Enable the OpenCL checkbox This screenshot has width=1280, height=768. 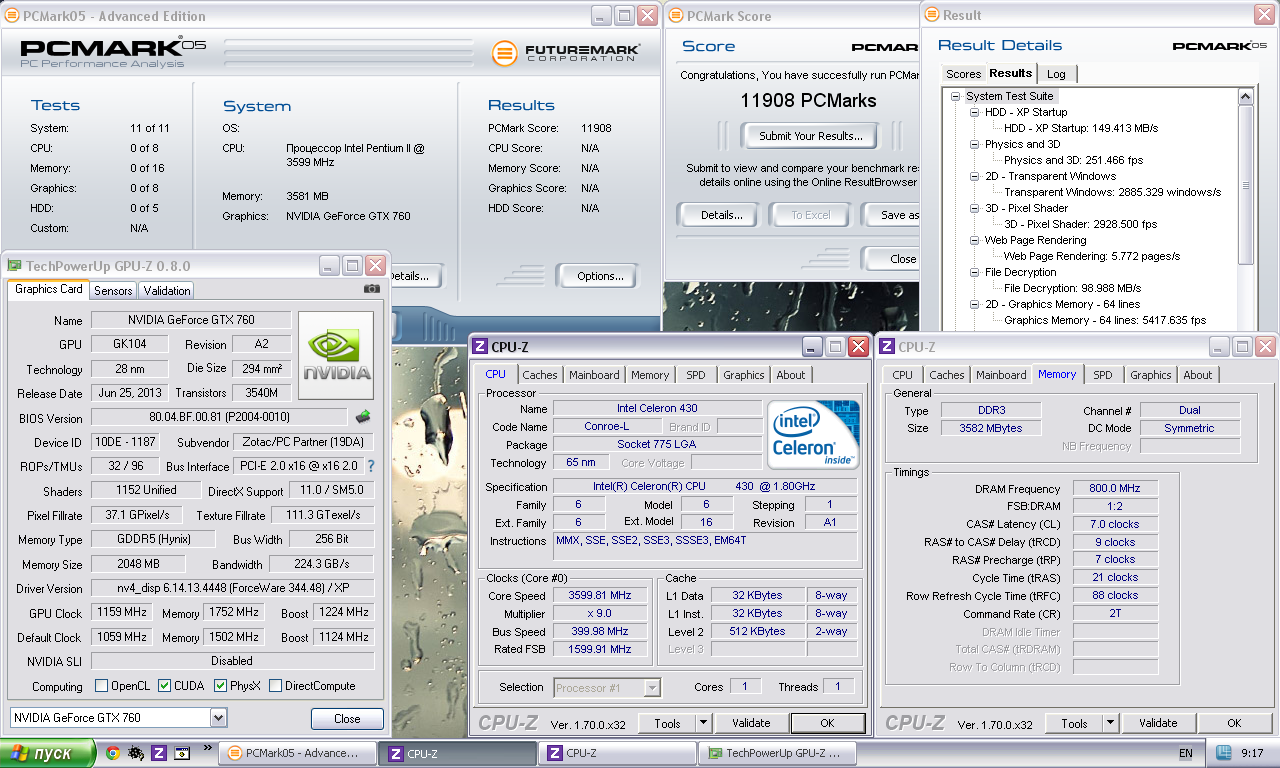click(x=101, y=686)
